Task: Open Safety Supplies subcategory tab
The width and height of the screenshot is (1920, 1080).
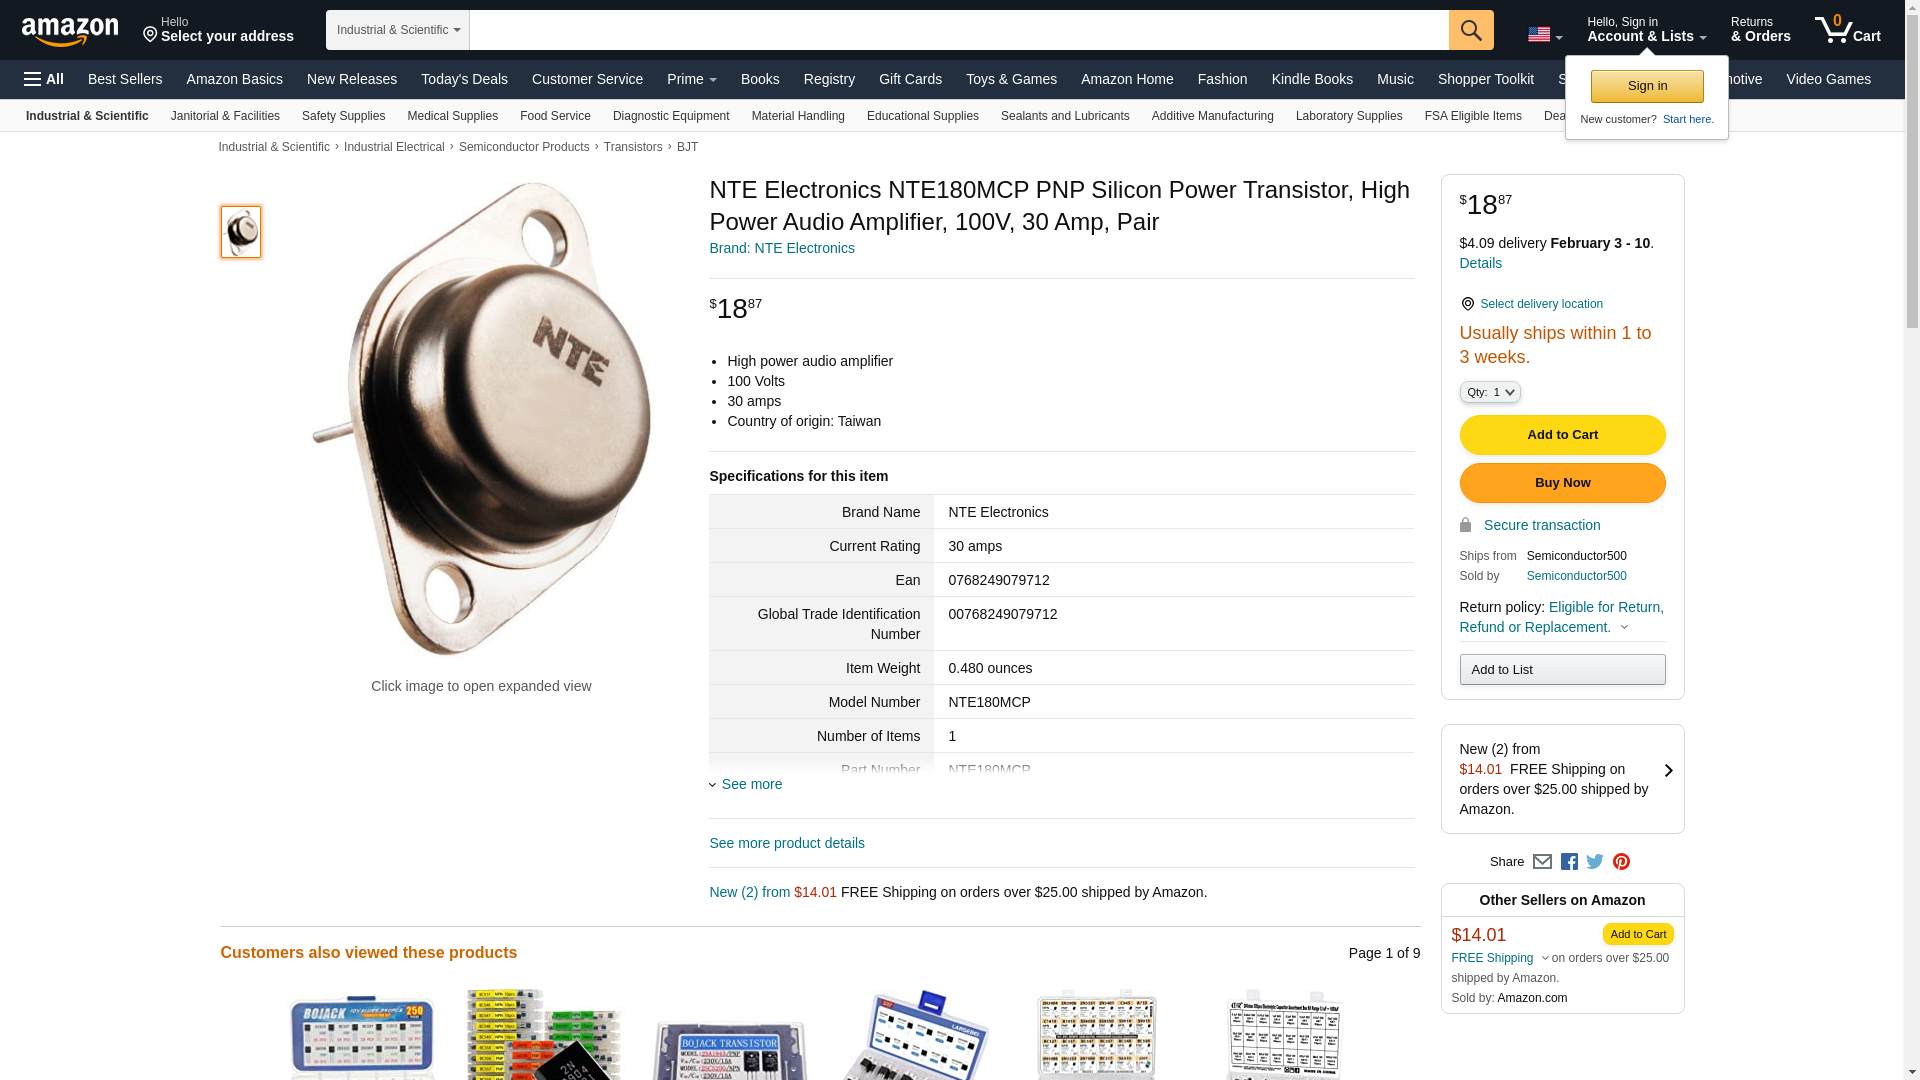Action: pyautogui.click(x=343, y=116)
